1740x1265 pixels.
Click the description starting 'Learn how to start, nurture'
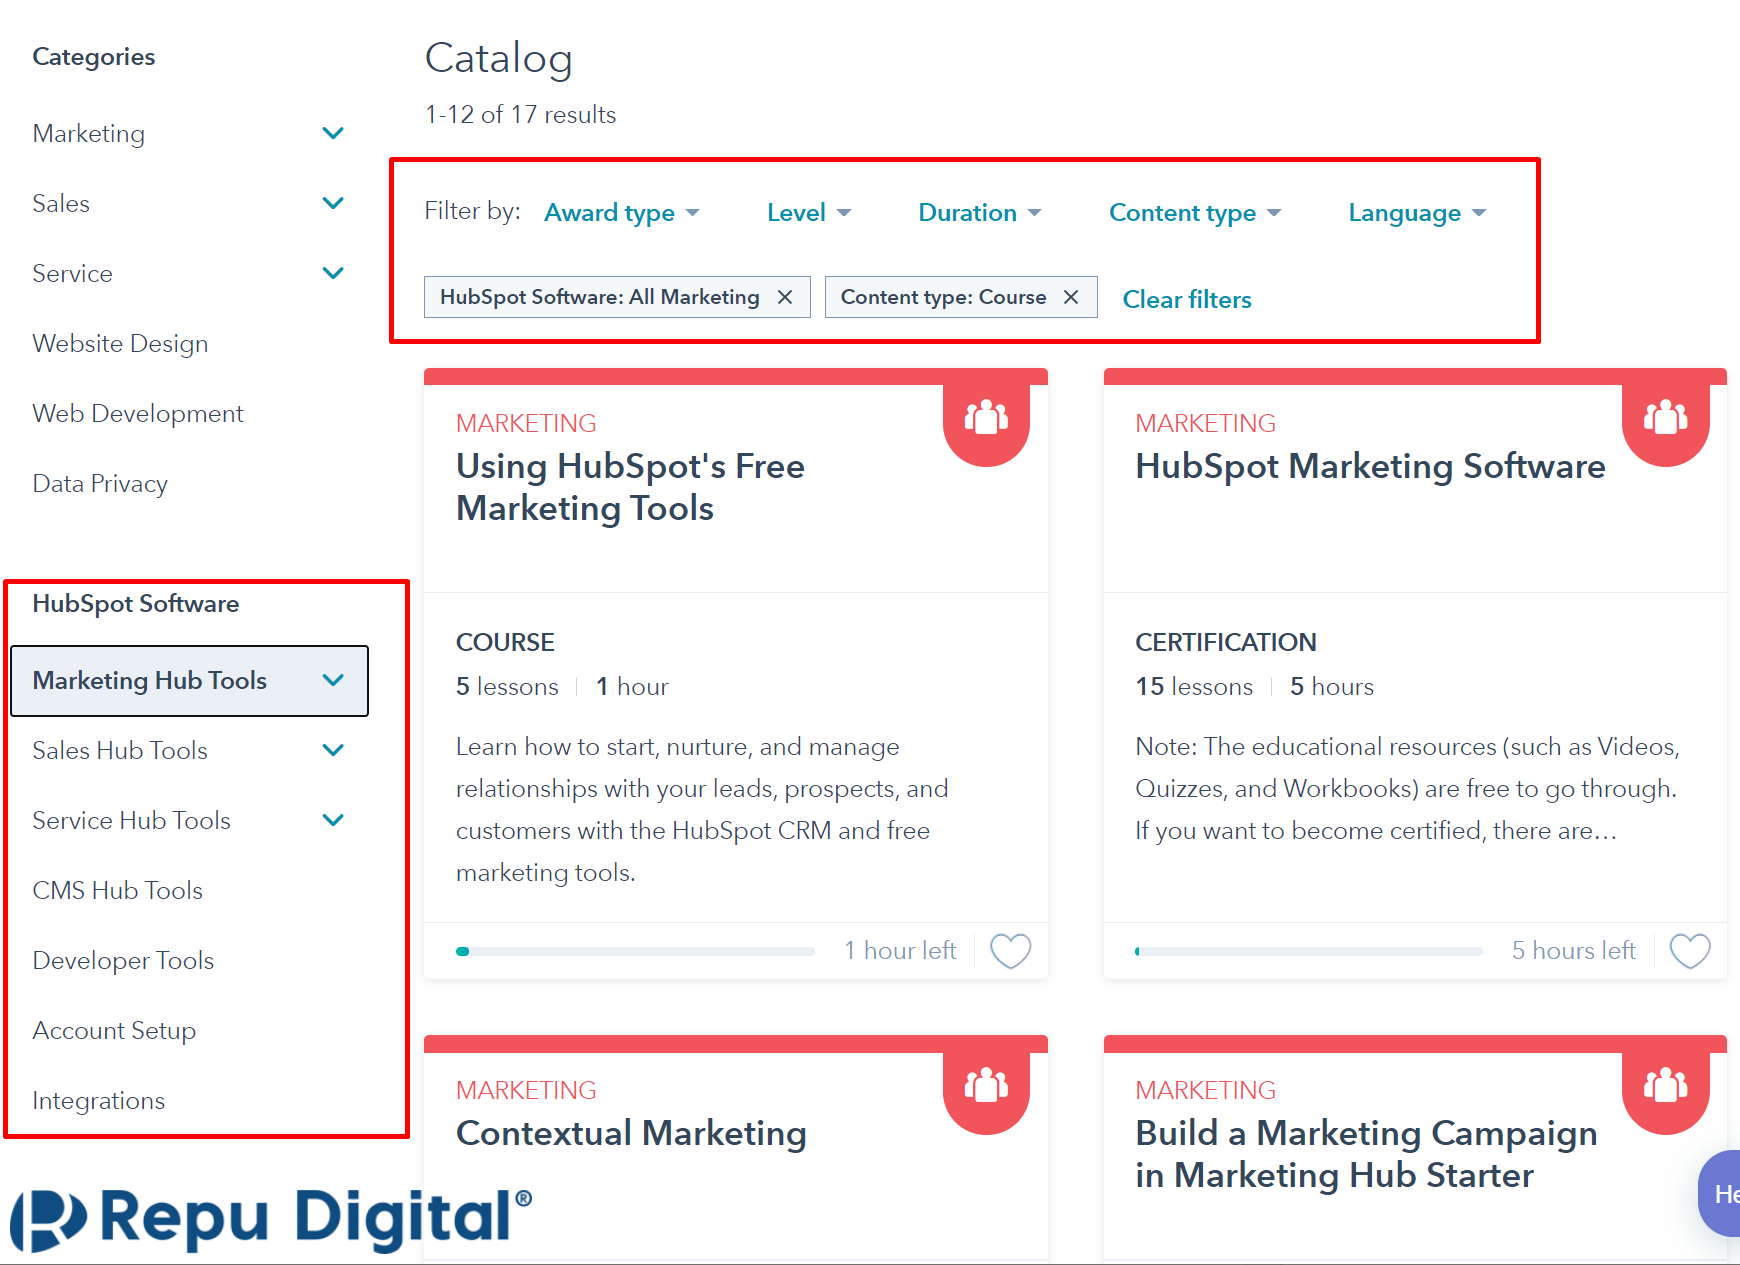click(x=702, y=809)
